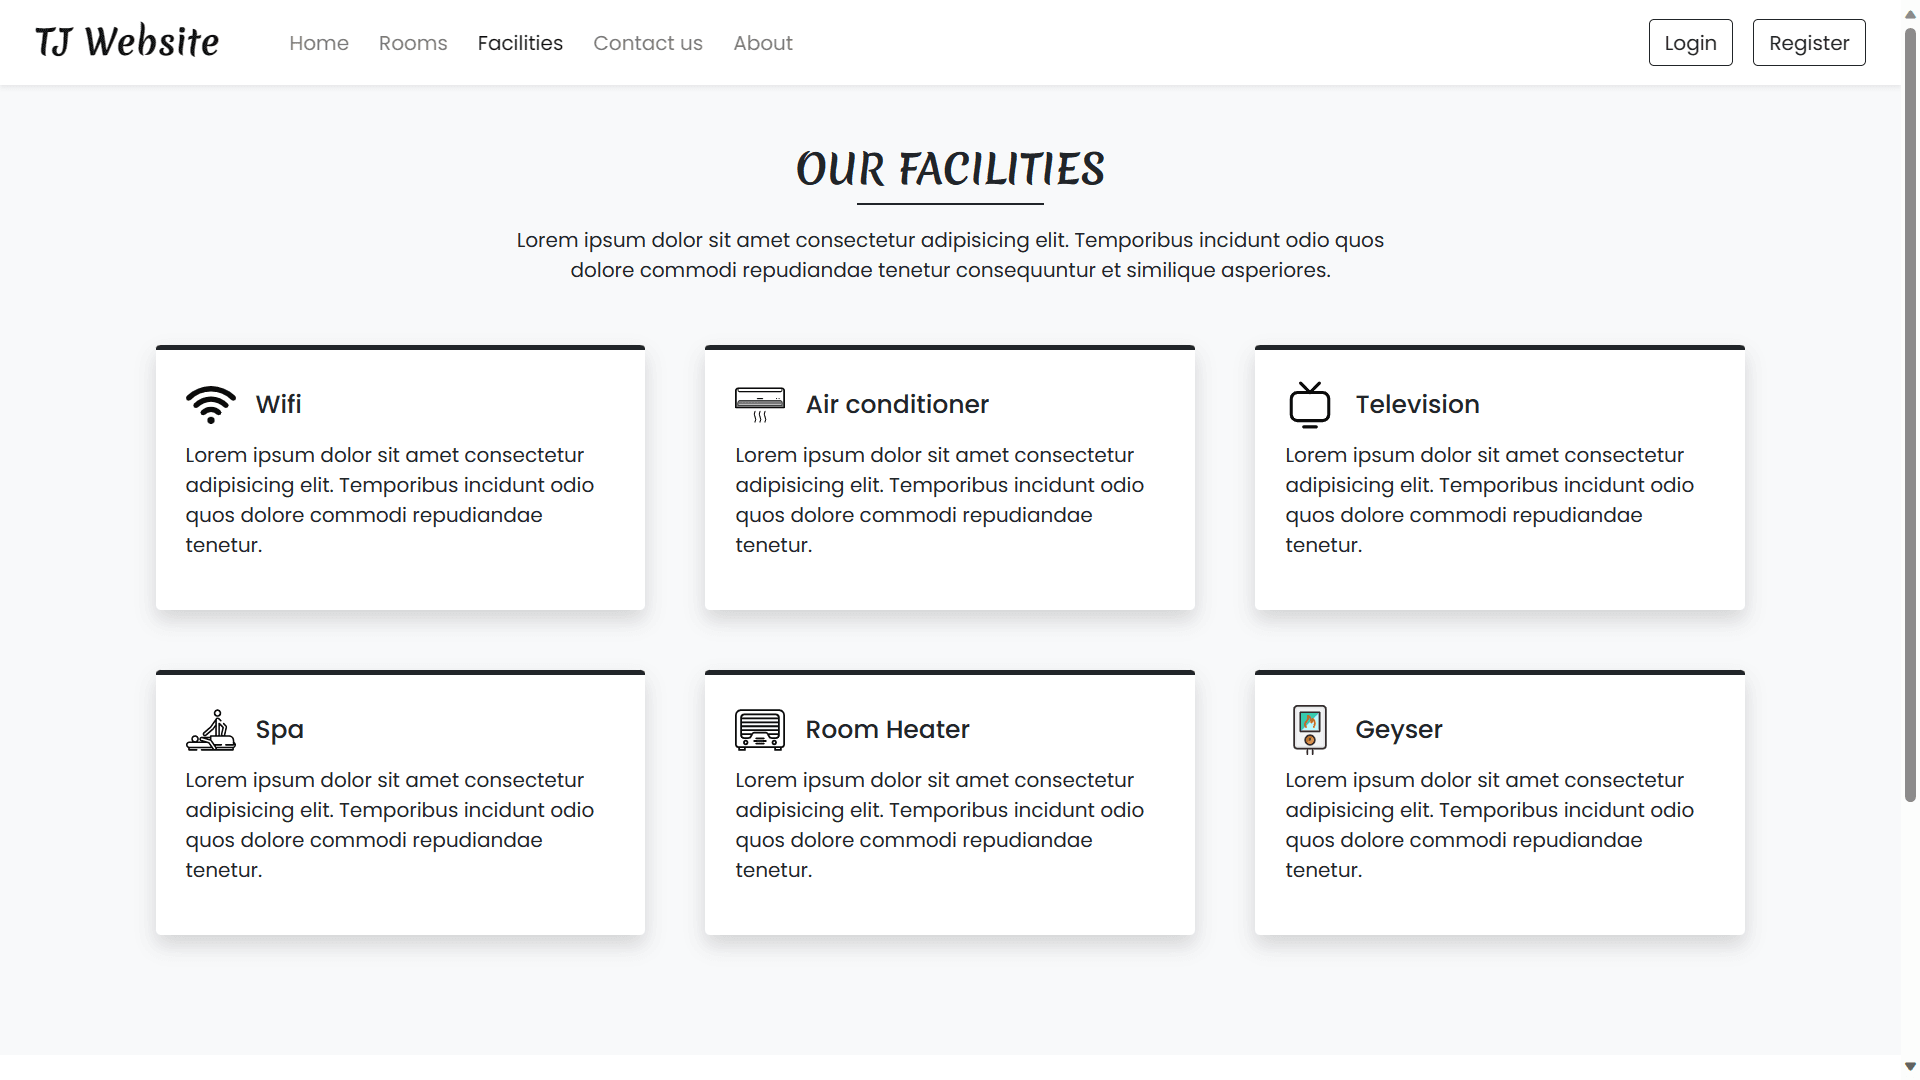Click the Room Heater card title
This screenshot has height=1080, width=1920.
point(887,730)
